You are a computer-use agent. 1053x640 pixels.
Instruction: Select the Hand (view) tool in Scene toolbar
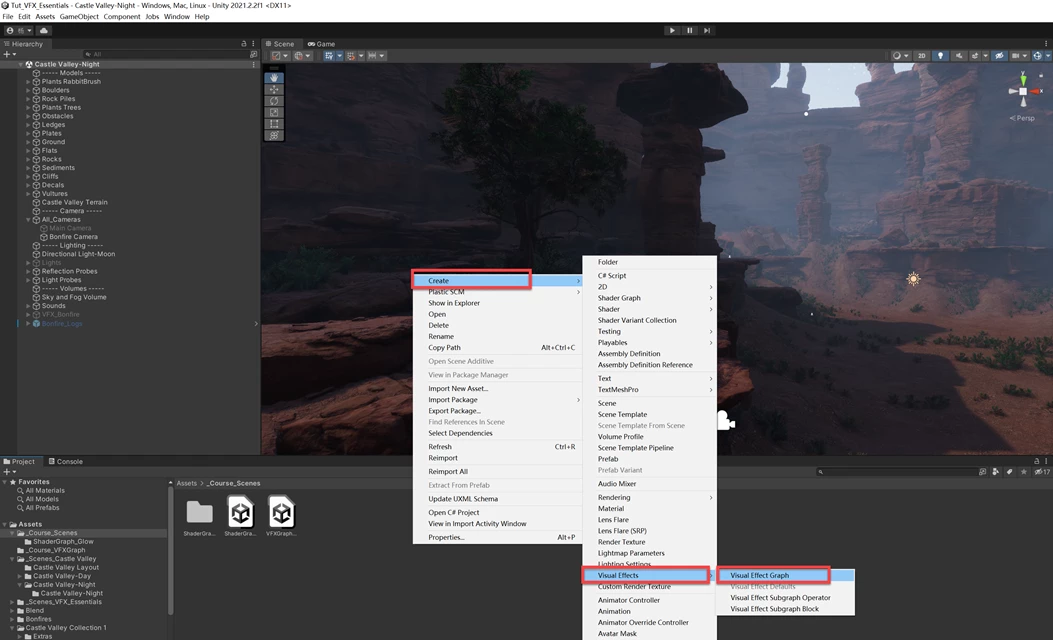click(274, 78)
